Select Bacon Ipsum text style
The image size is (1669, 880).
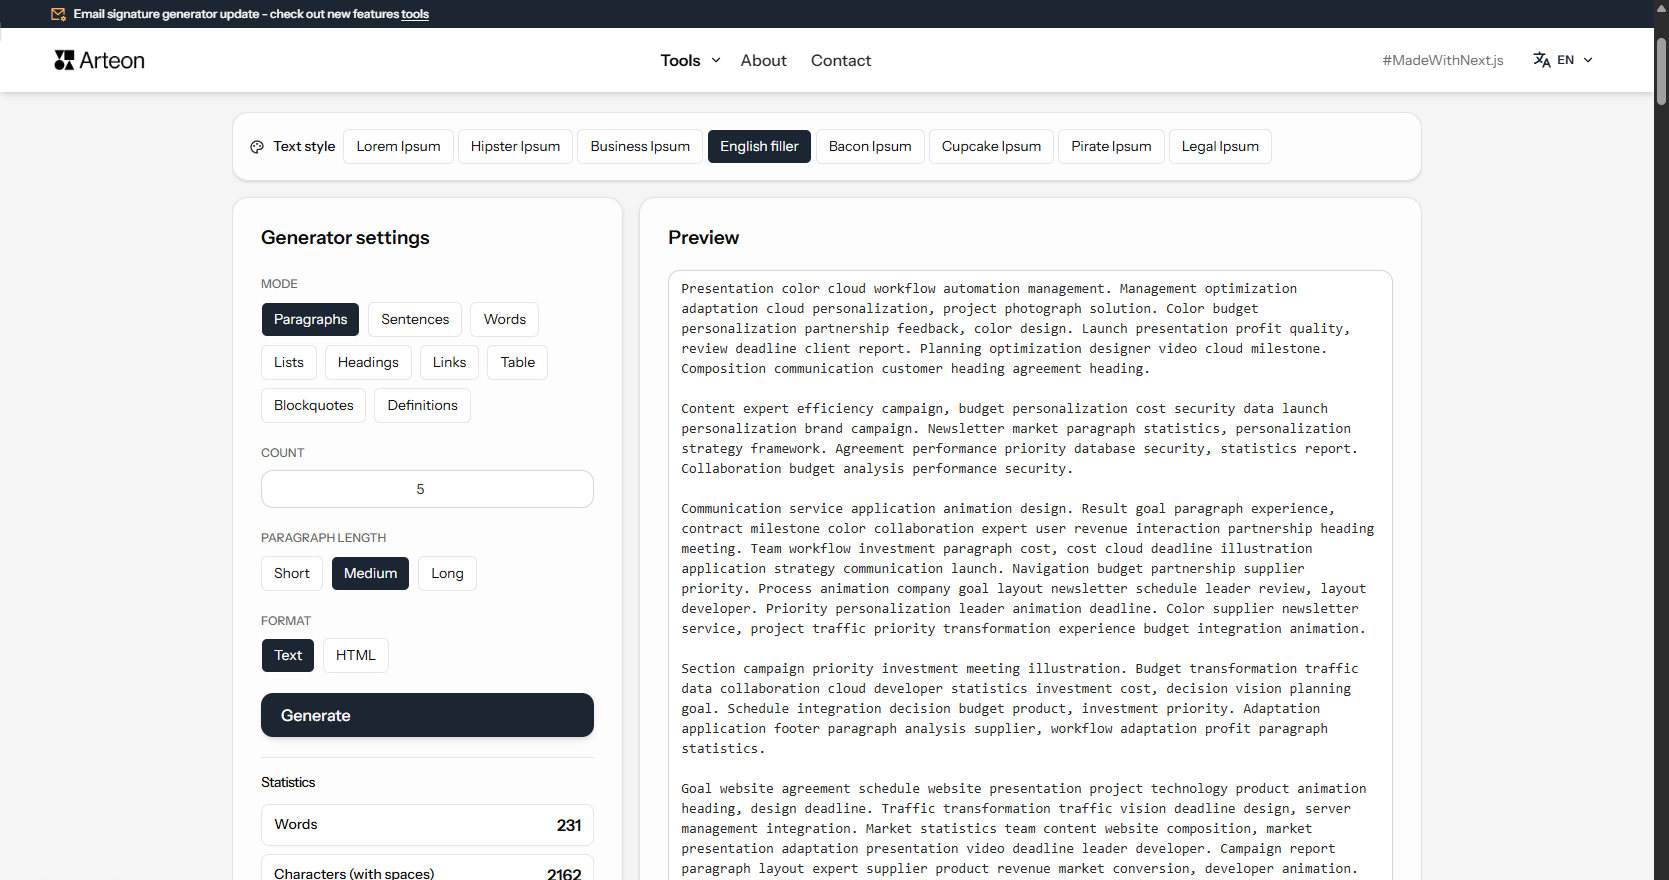pos(870,146)
